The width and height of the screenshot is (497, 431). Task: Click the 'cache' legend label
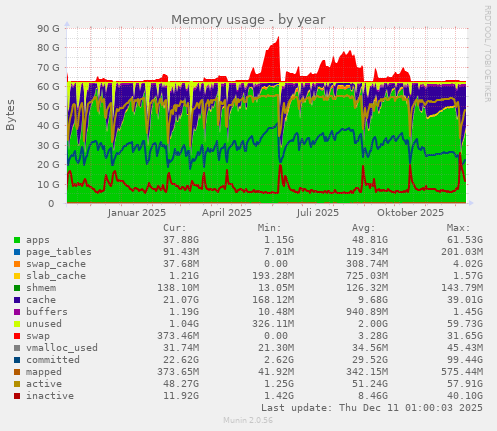click(x=41, y=300)
